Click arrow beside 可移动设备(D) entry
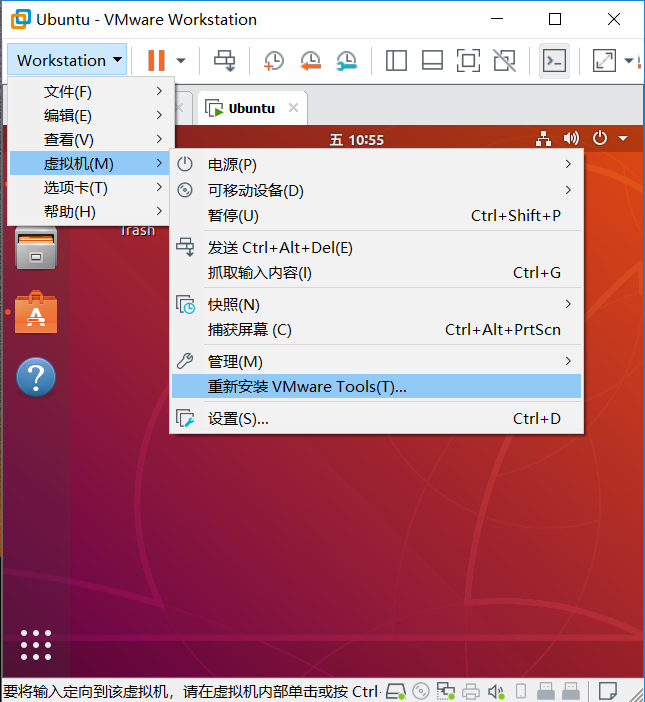The height and width of the screenshot is (702, 645). tap(568, 190)
